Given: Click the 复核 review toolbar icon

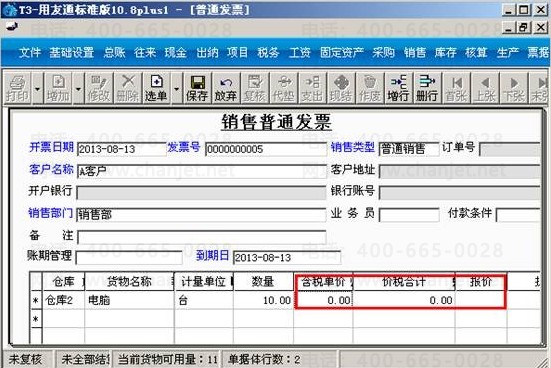Looking at the screenshot, I should (255, 88).
